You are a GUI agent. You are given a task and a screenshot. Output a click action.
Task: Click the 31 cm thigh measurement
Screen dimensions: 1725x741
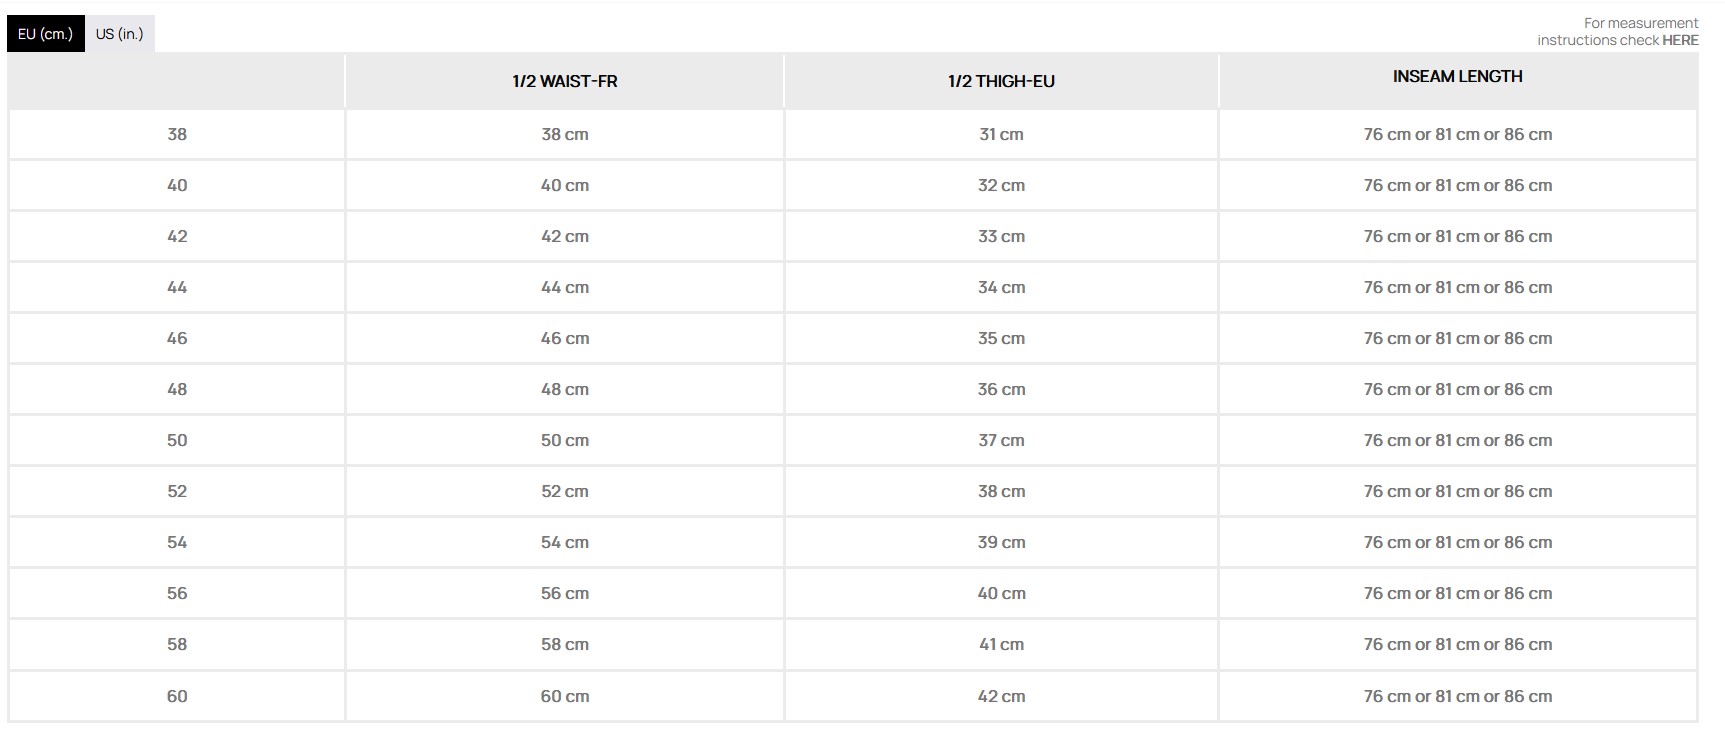click(x=1001, y=135)
